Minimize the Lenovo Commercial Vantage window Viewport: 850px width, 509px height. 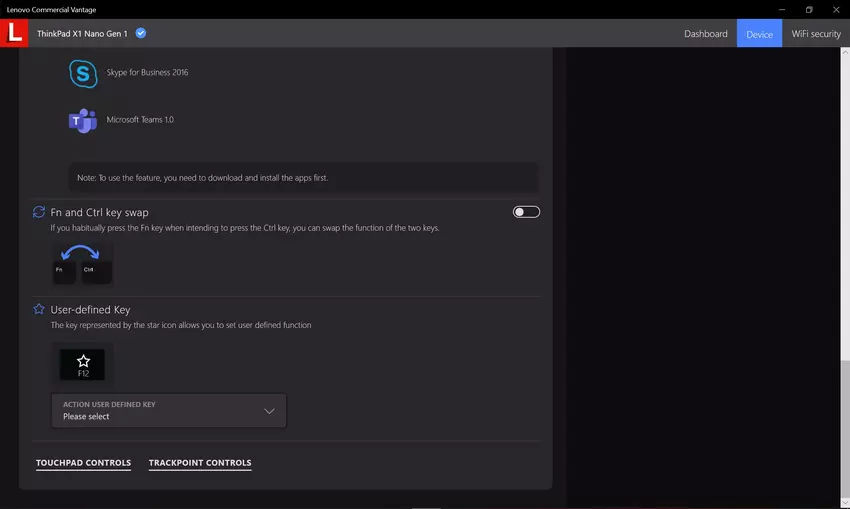[781, 9]
